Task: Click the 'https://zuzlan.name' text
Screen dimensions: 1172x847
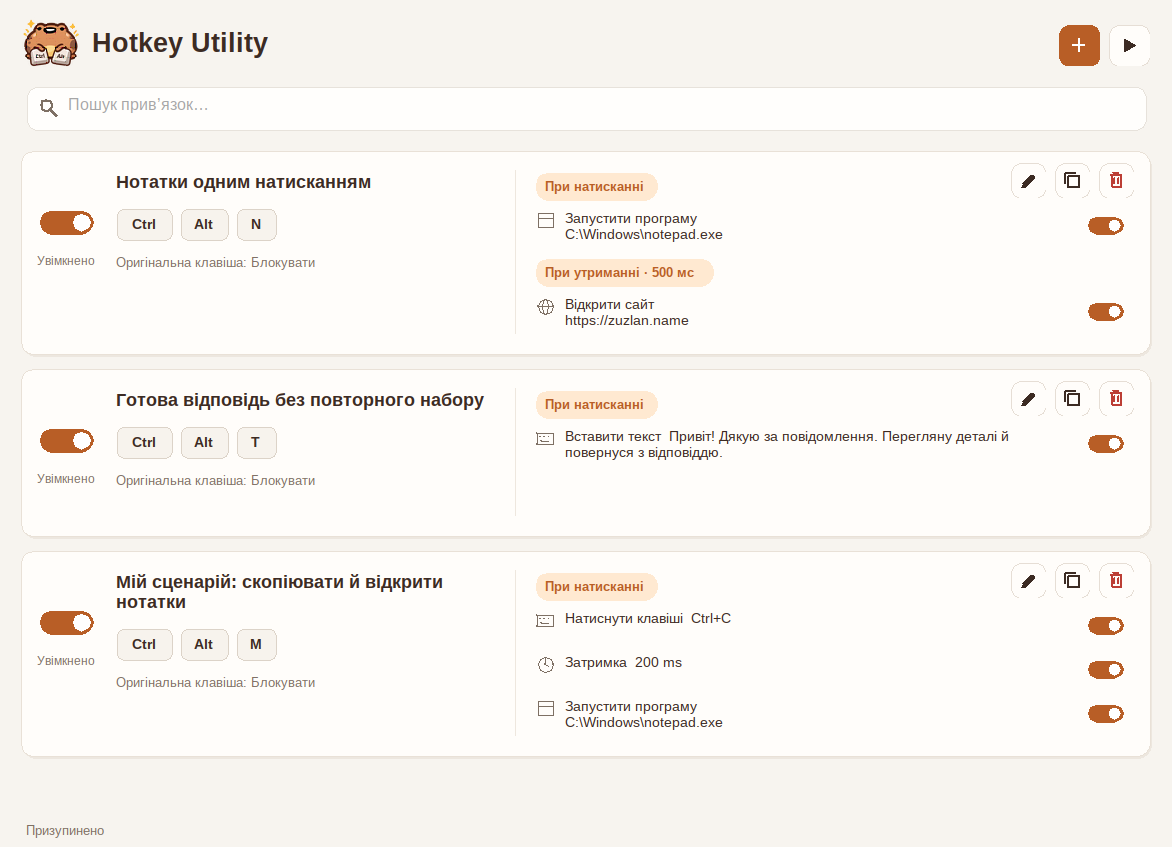Action: tap(626, 321)
